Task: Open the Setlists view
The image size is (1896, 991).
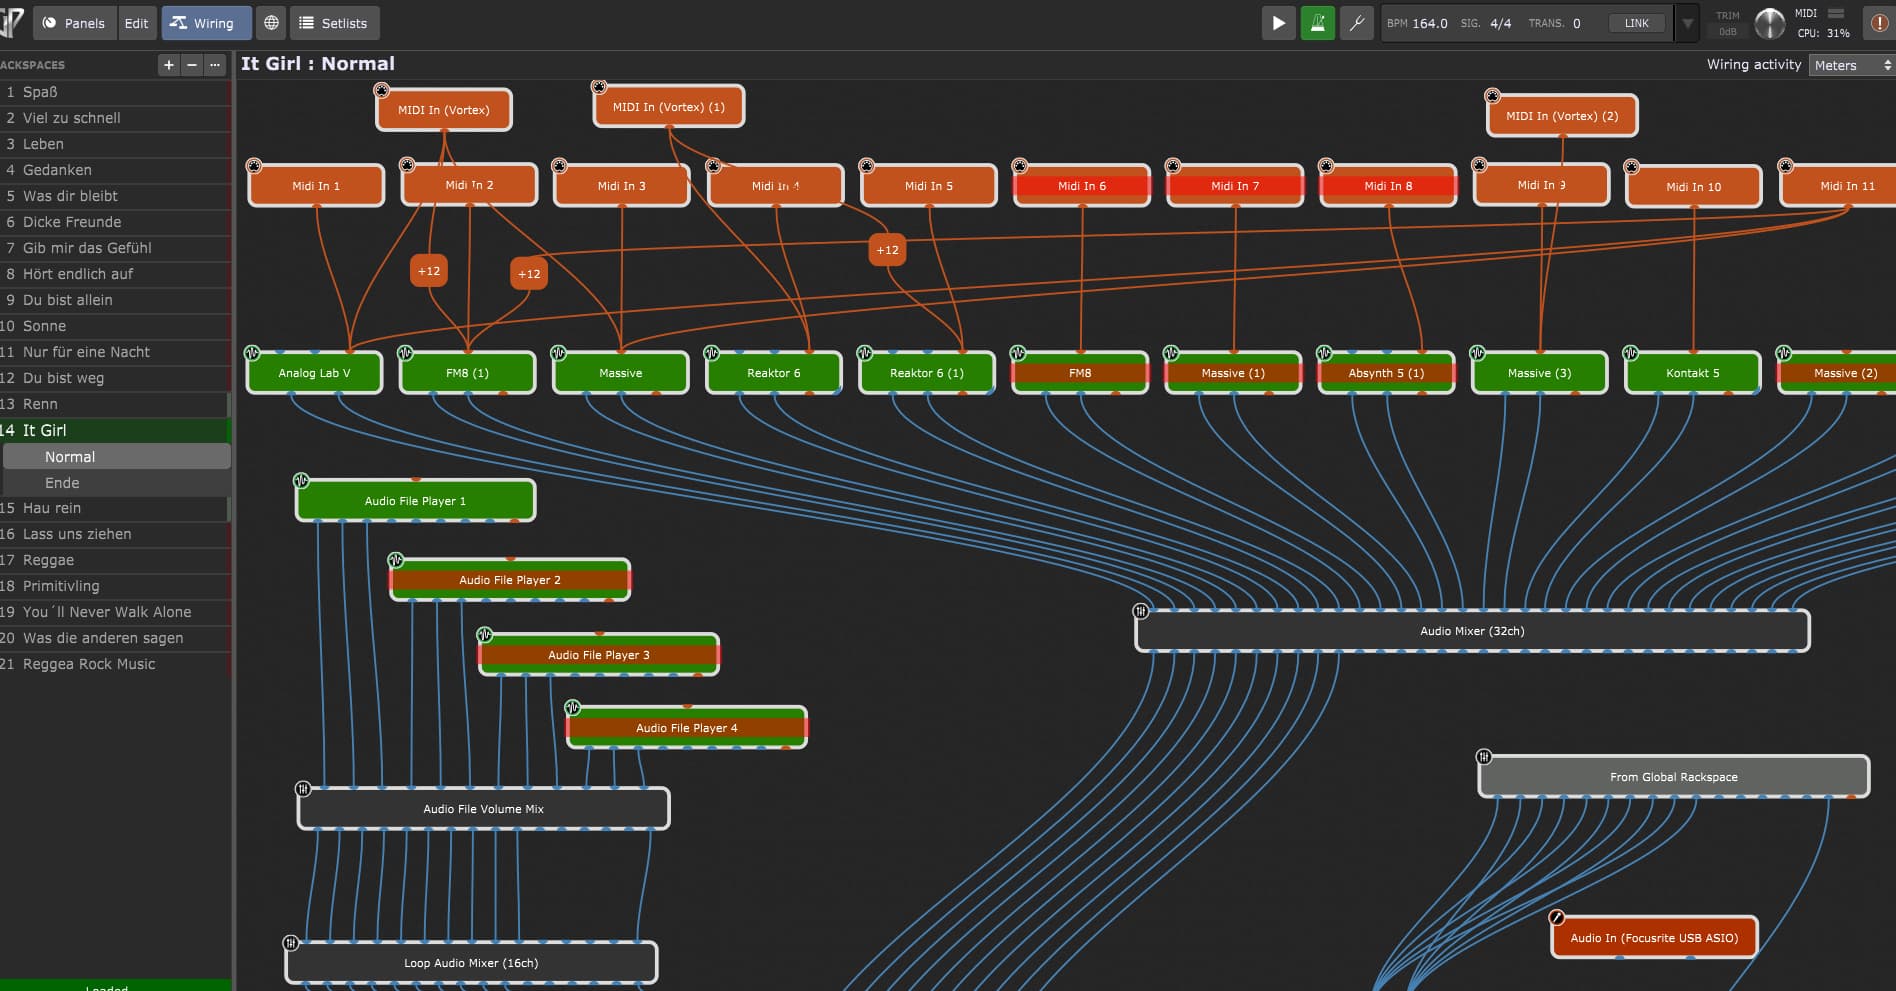Action: [333, 23]
